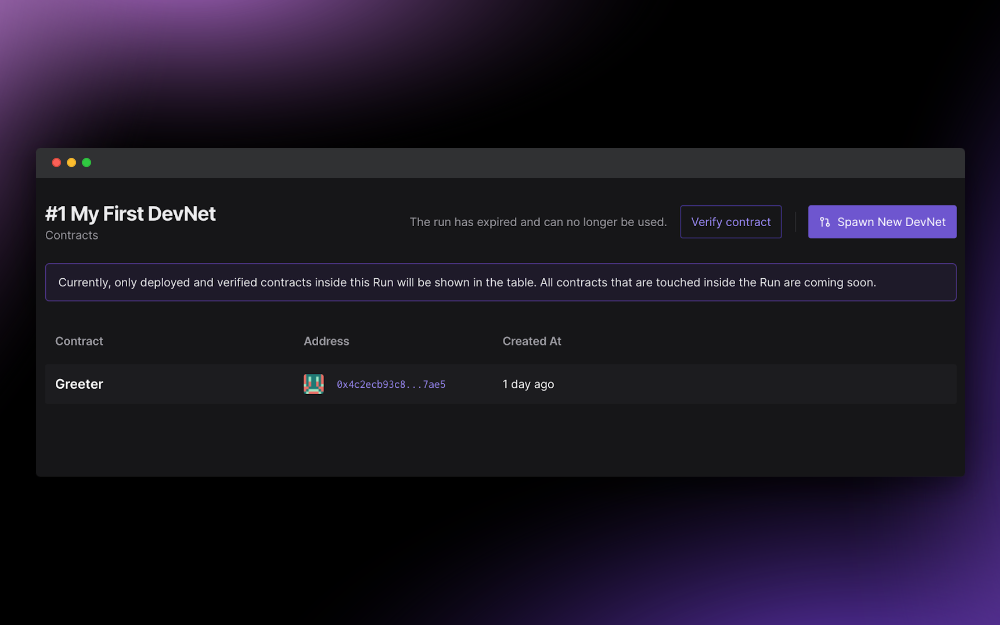Click the Address column header
Viewport: 1000px width, 625px height.
click(x=326, y=341)
